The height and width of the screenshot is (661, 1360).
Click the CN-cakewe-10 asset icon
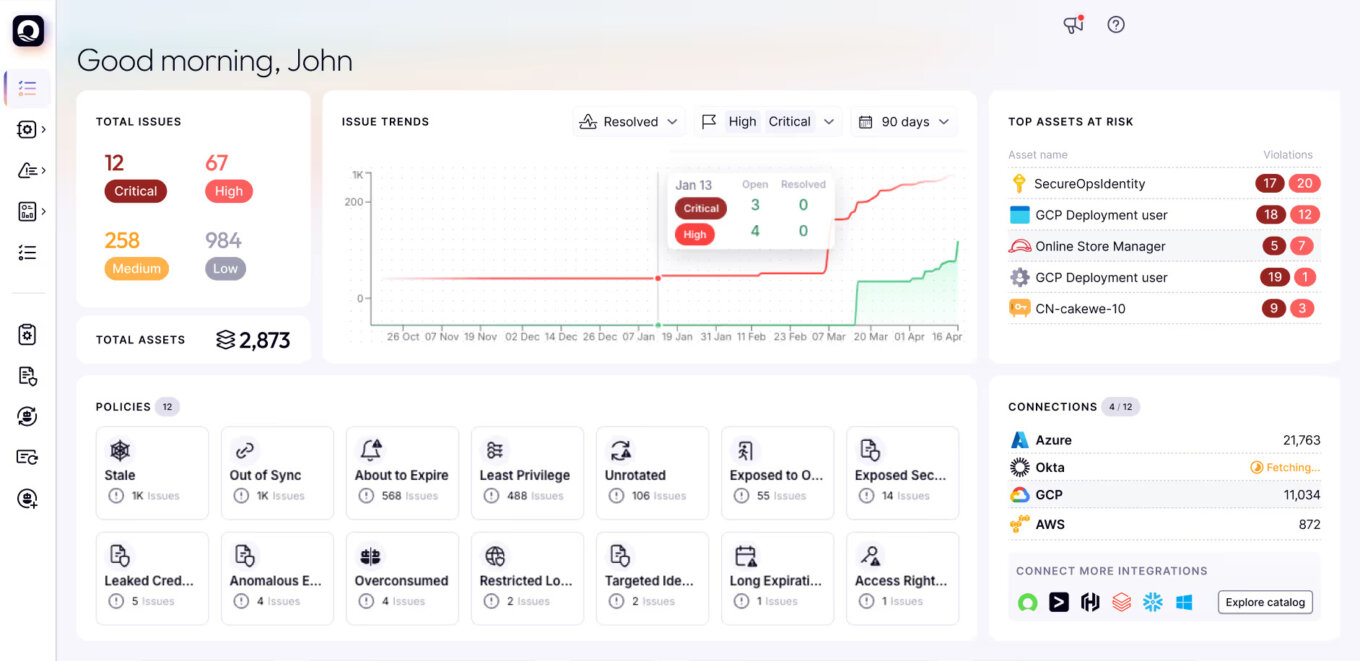1019,308
